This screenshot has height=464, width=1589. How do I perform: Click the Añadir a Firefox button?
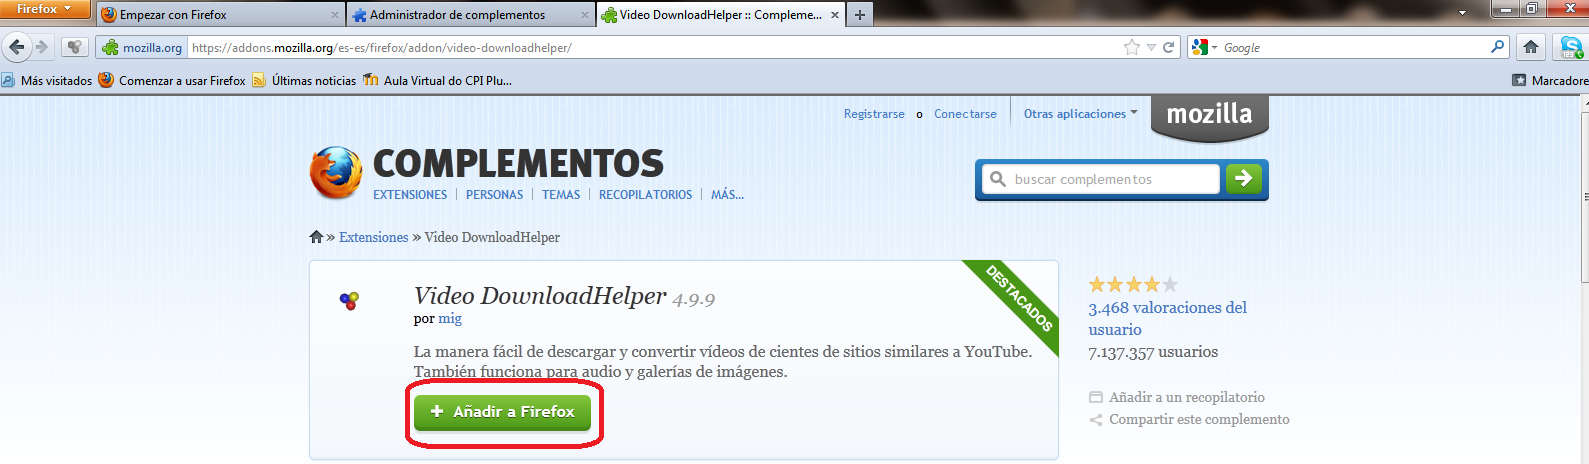click(x=503, y=412)
